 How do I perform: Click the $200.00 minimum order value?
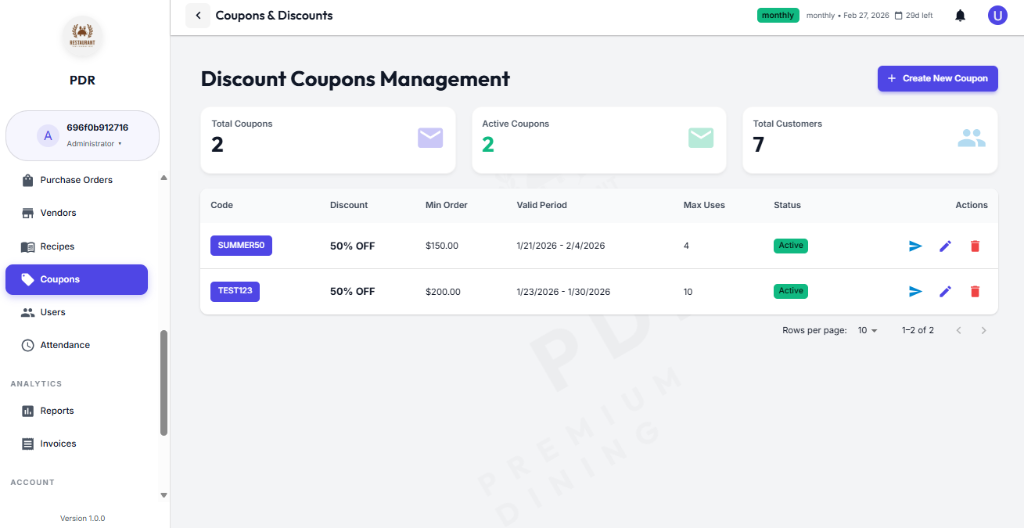(x=443, y=292)
